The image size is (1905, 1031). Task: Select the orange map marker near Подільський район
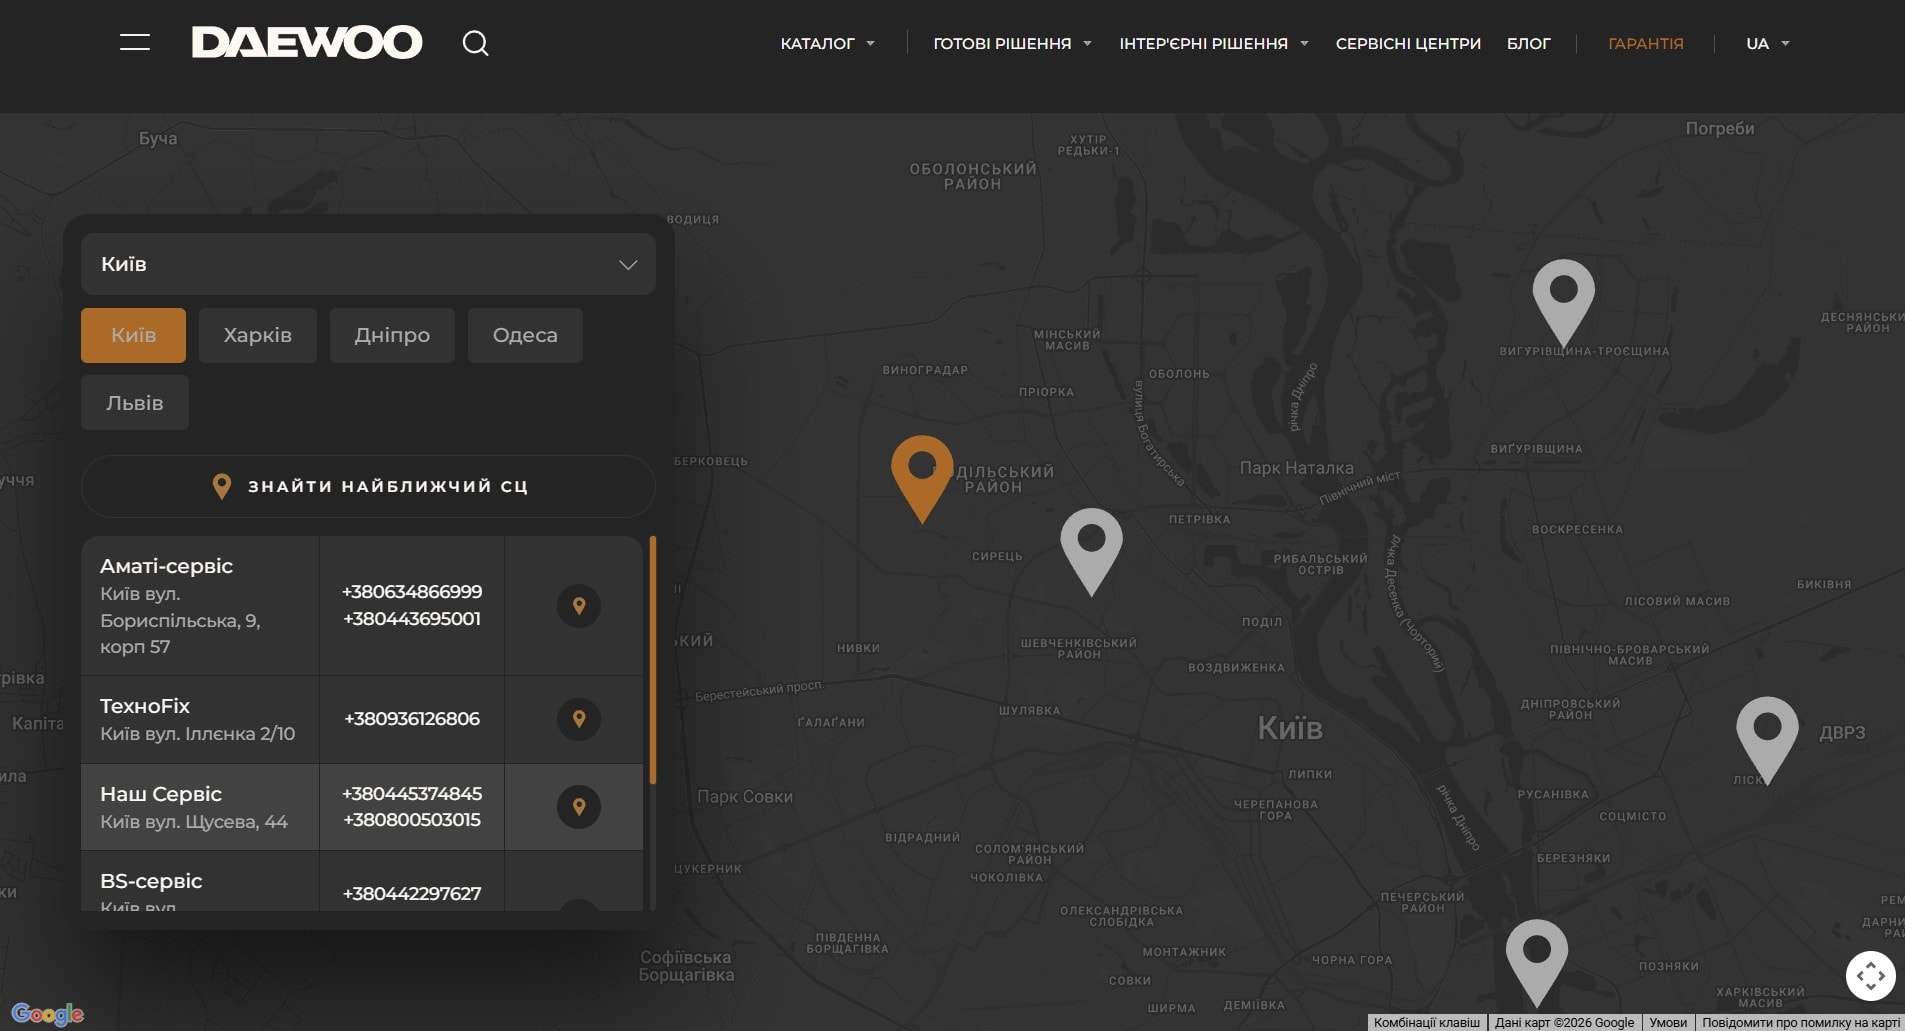(x=922, y=478)
